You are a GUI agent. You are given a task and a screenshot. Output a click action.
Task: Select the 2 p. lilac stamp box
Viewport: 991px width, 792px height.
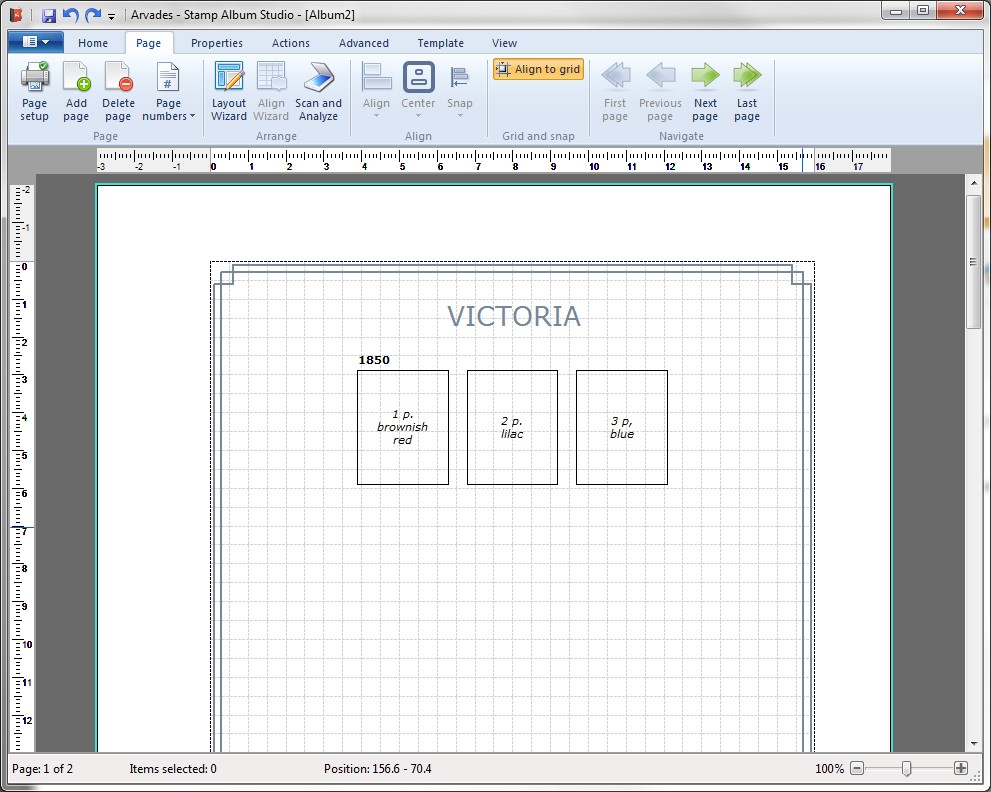click(x=512, y=427)
